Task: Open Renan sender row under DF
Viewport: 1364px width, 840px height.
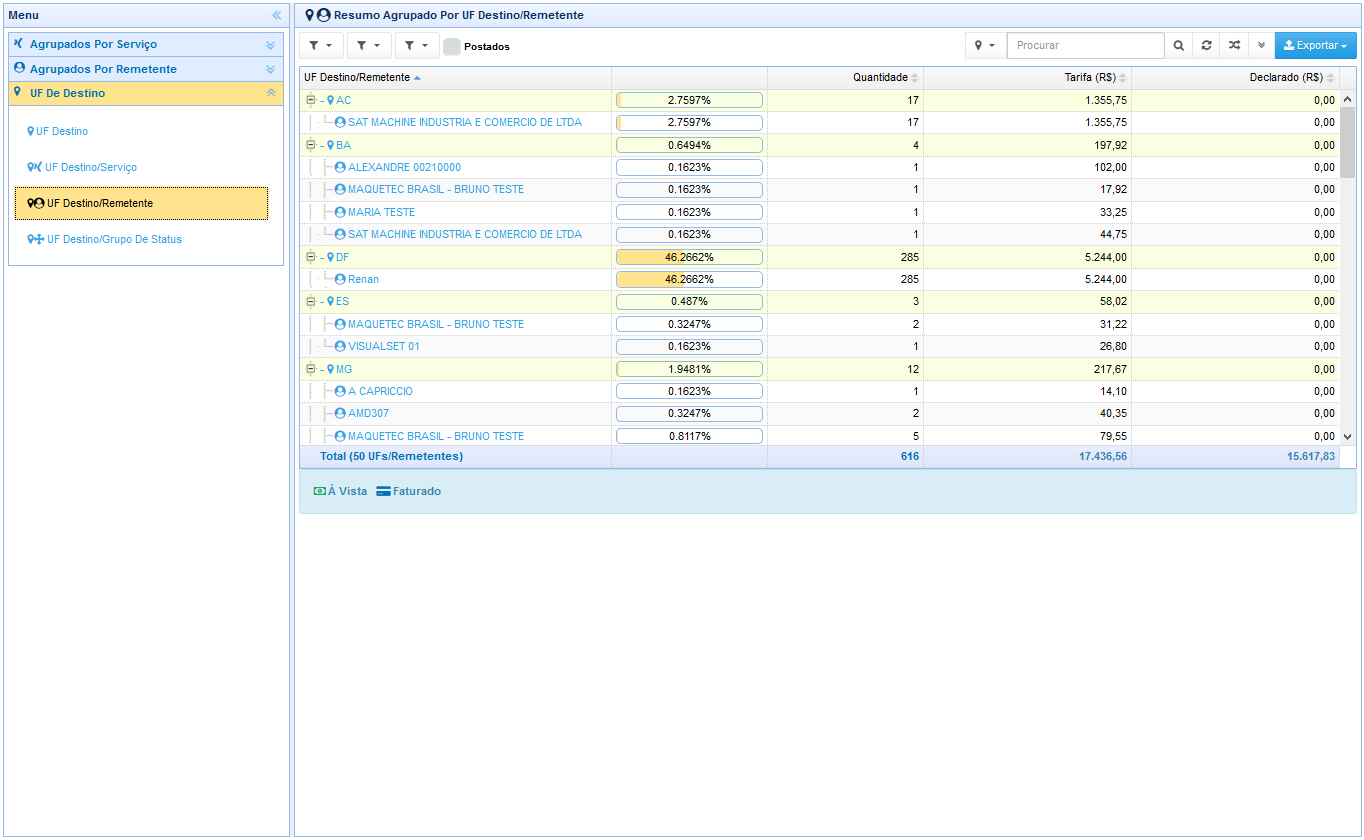Action: [x=363, y=279]
